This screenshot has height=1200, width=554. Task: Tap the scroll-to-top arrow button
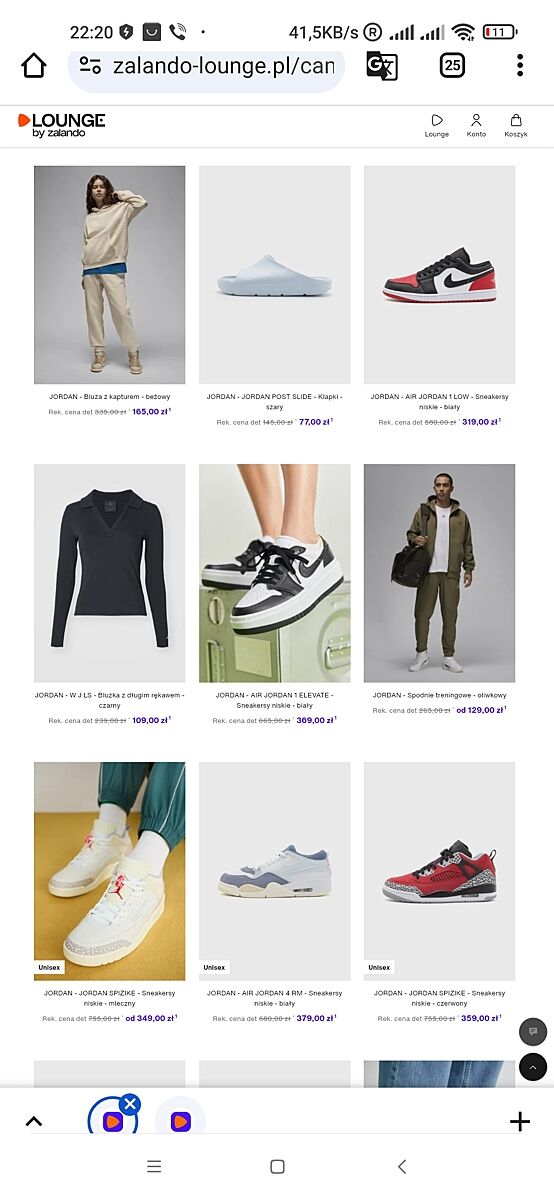533,1067
